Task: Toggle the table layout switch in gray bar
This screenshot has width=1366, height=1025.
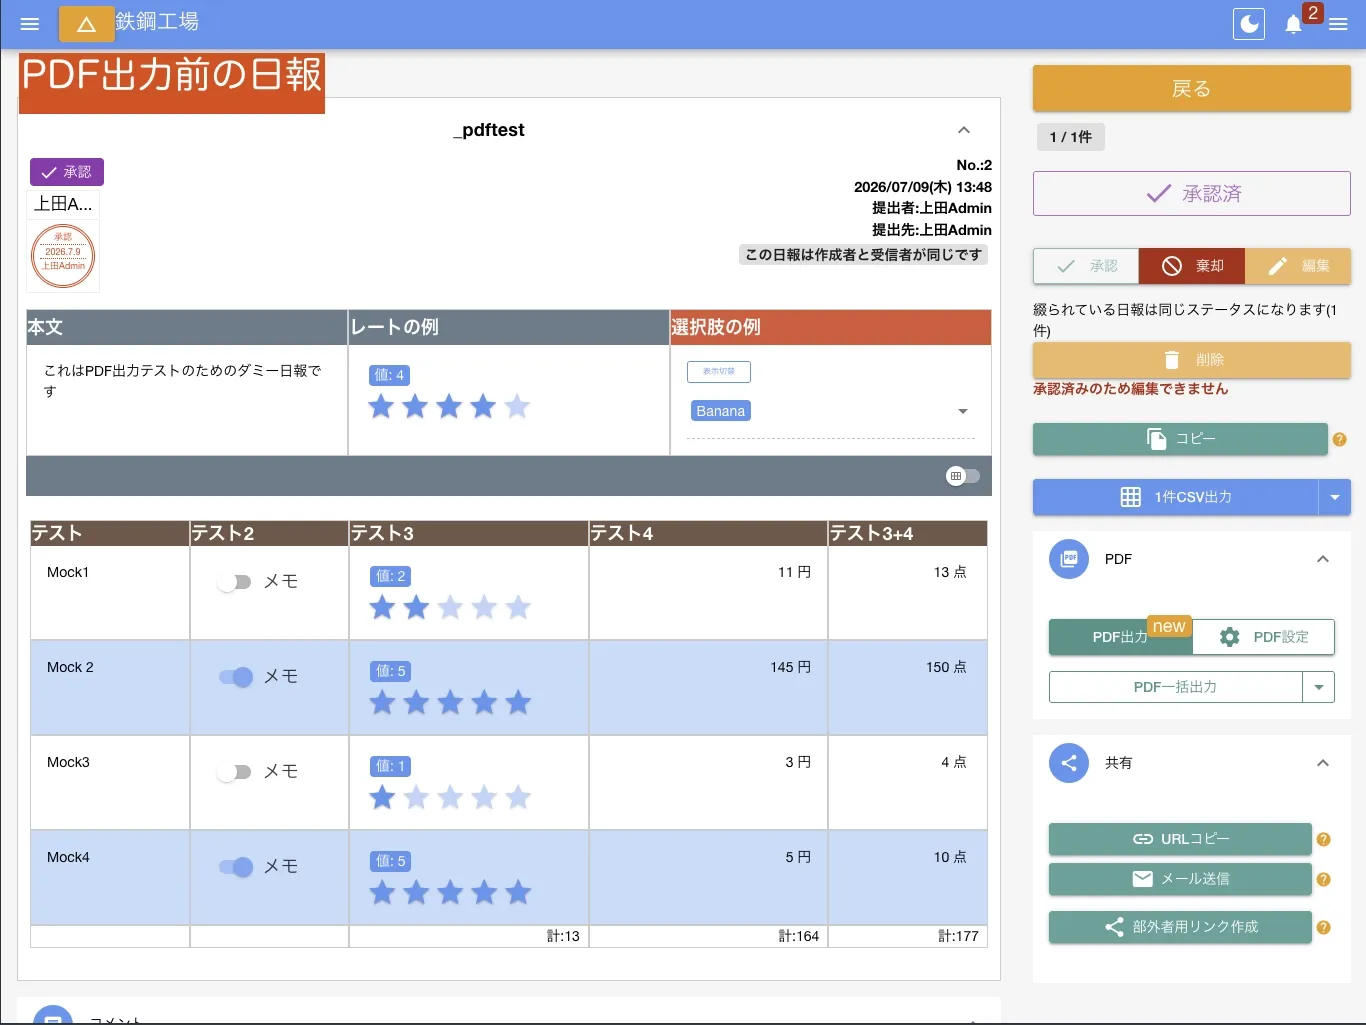Action: [x=963, y=476]
